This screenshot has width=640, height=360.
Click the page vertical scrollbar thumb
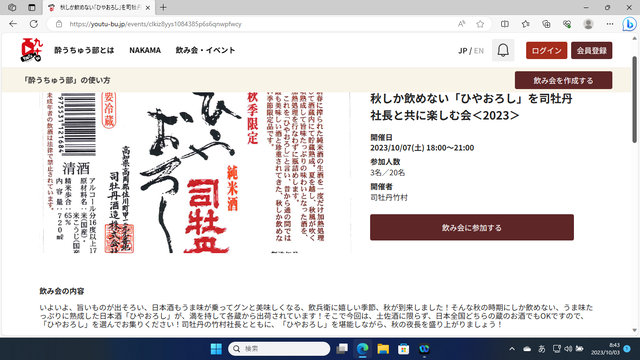(634, 100)
